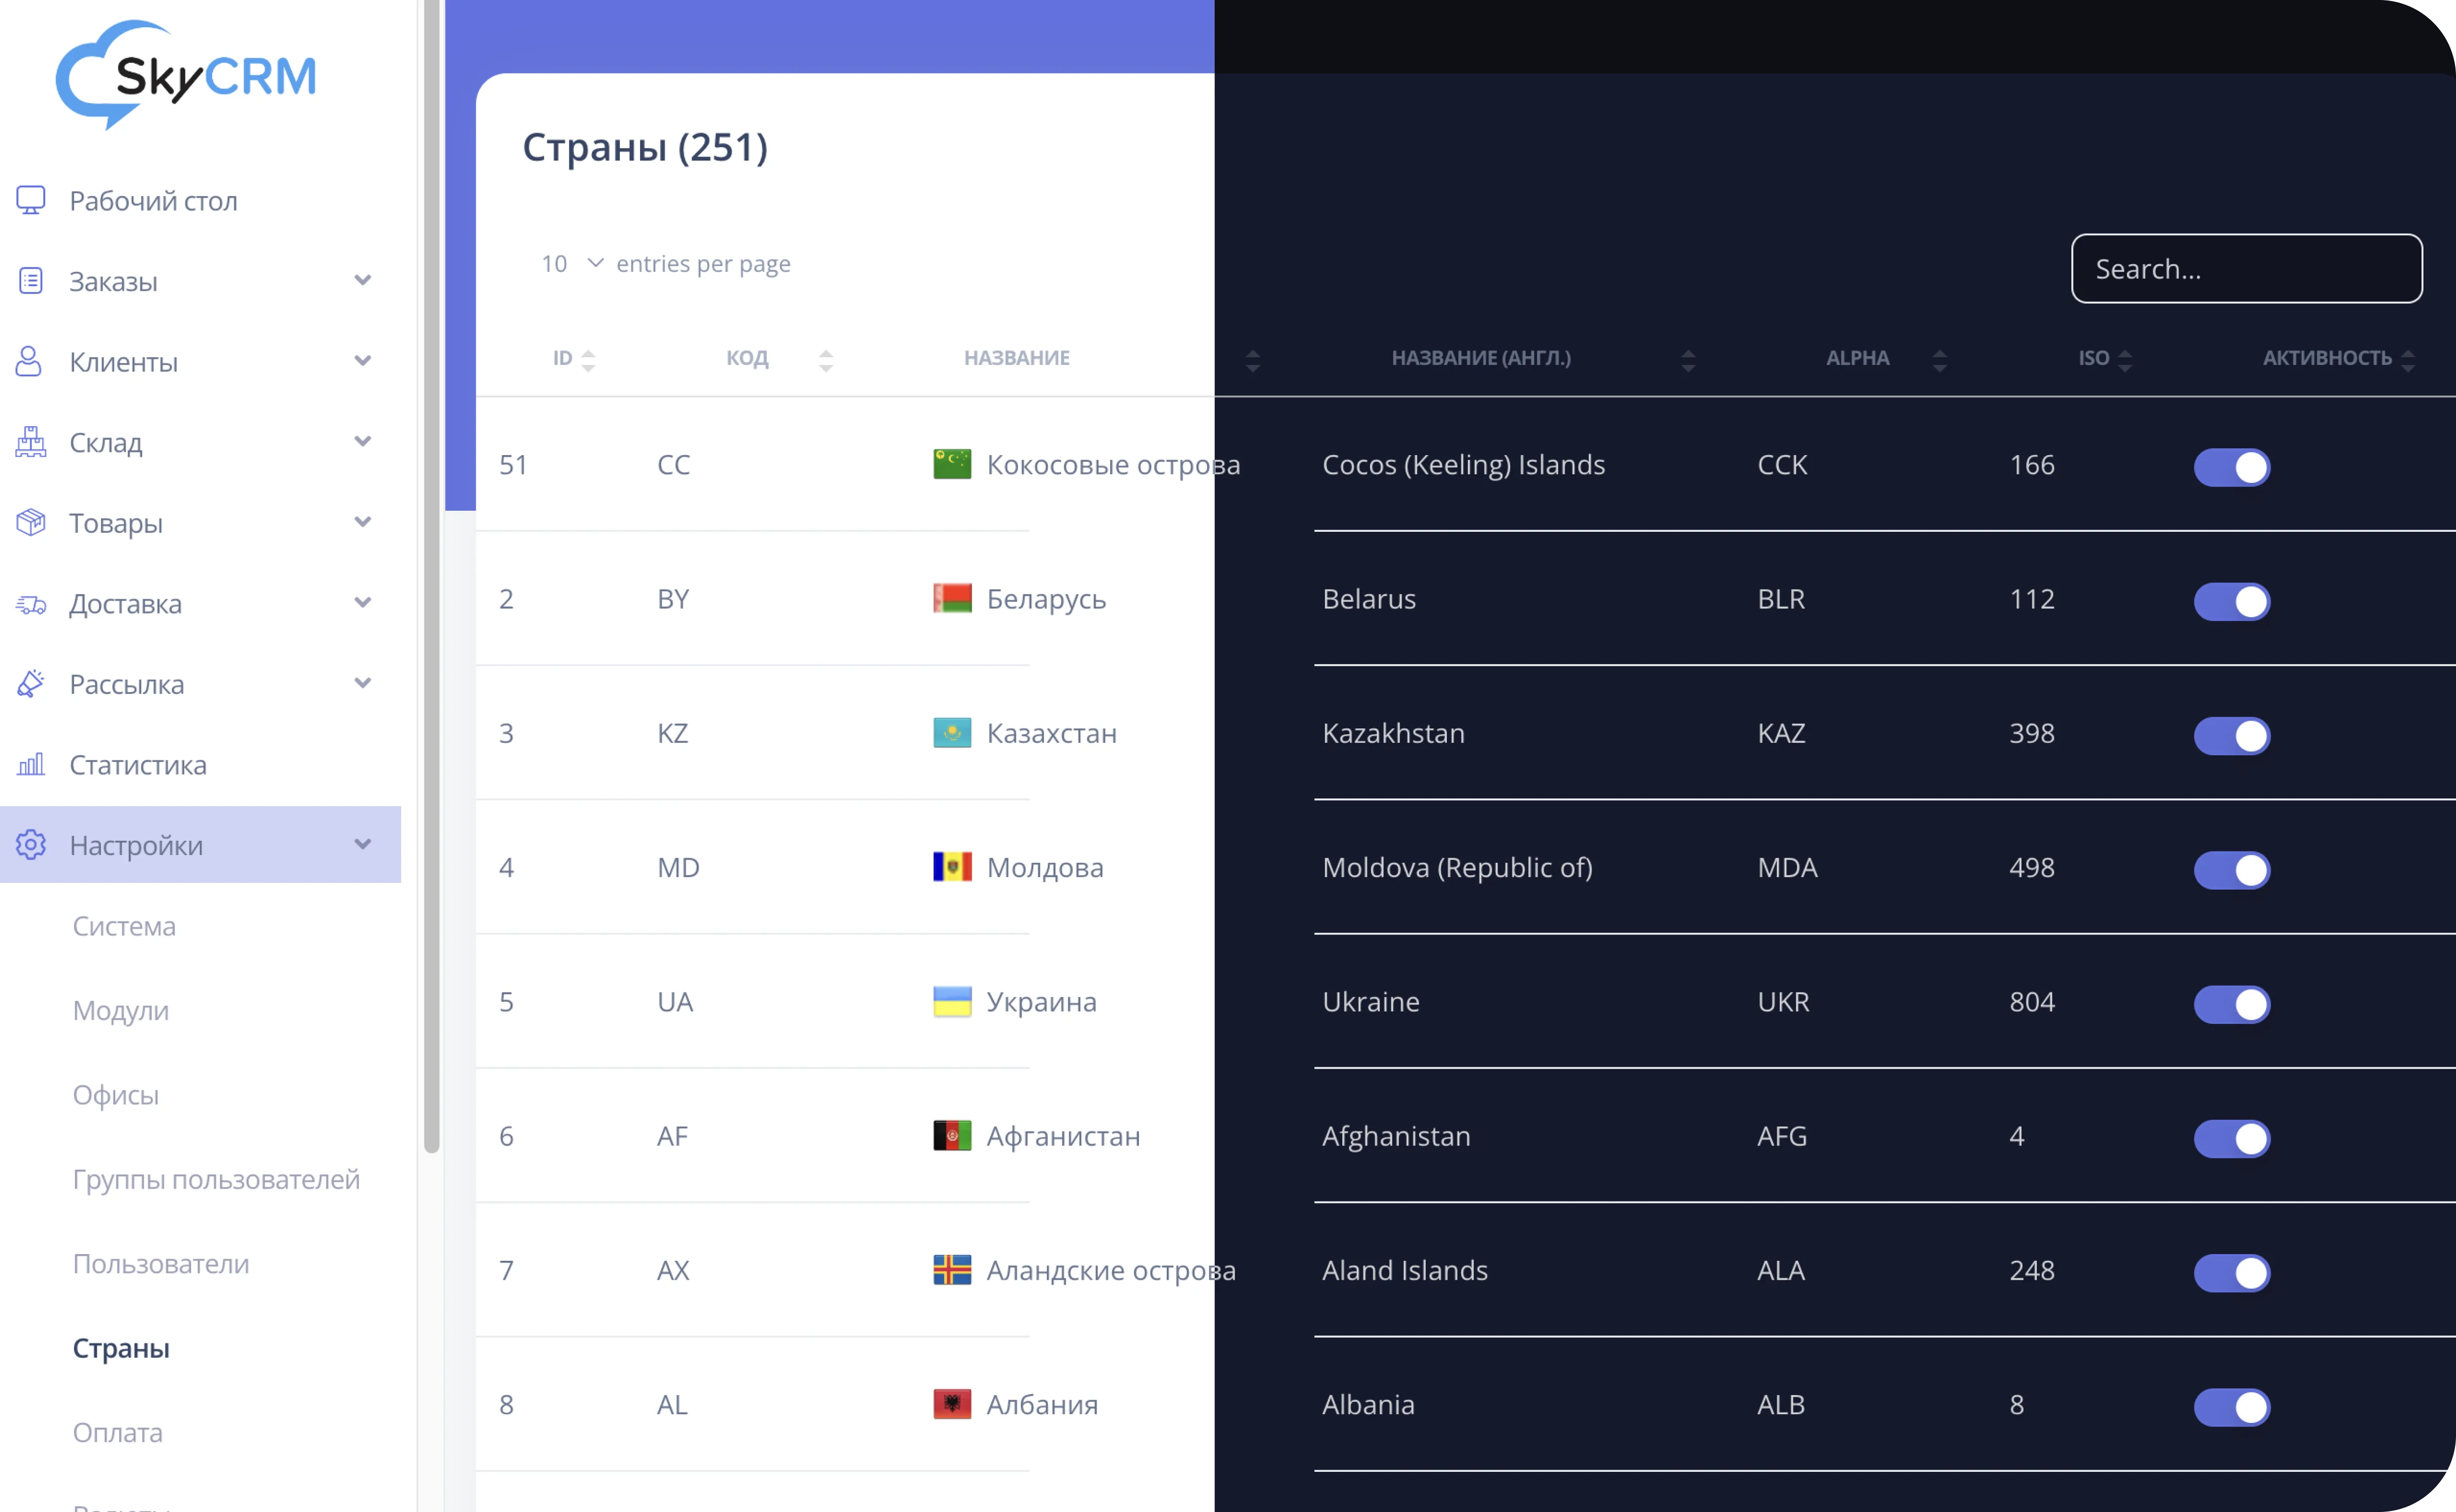The image size is (2456, 1512).
Task: Open the entries per page dropdown
Action: tap(573, 263)
